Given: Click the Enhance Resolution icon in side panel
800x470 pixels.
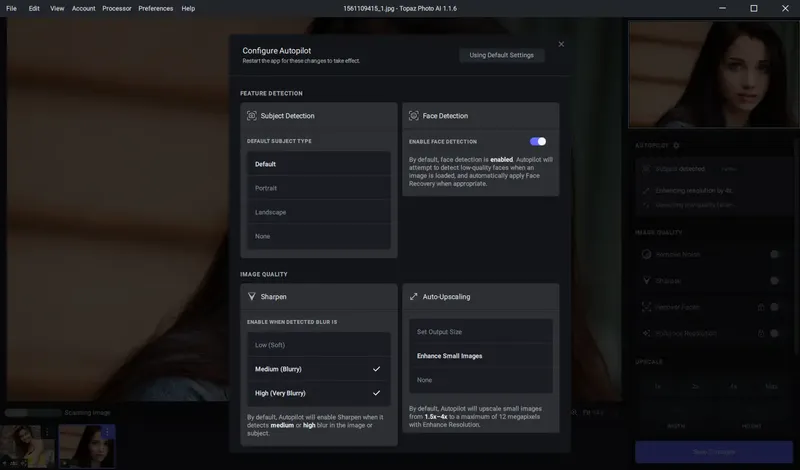Looking at the screenshot, I should (646, 333).
